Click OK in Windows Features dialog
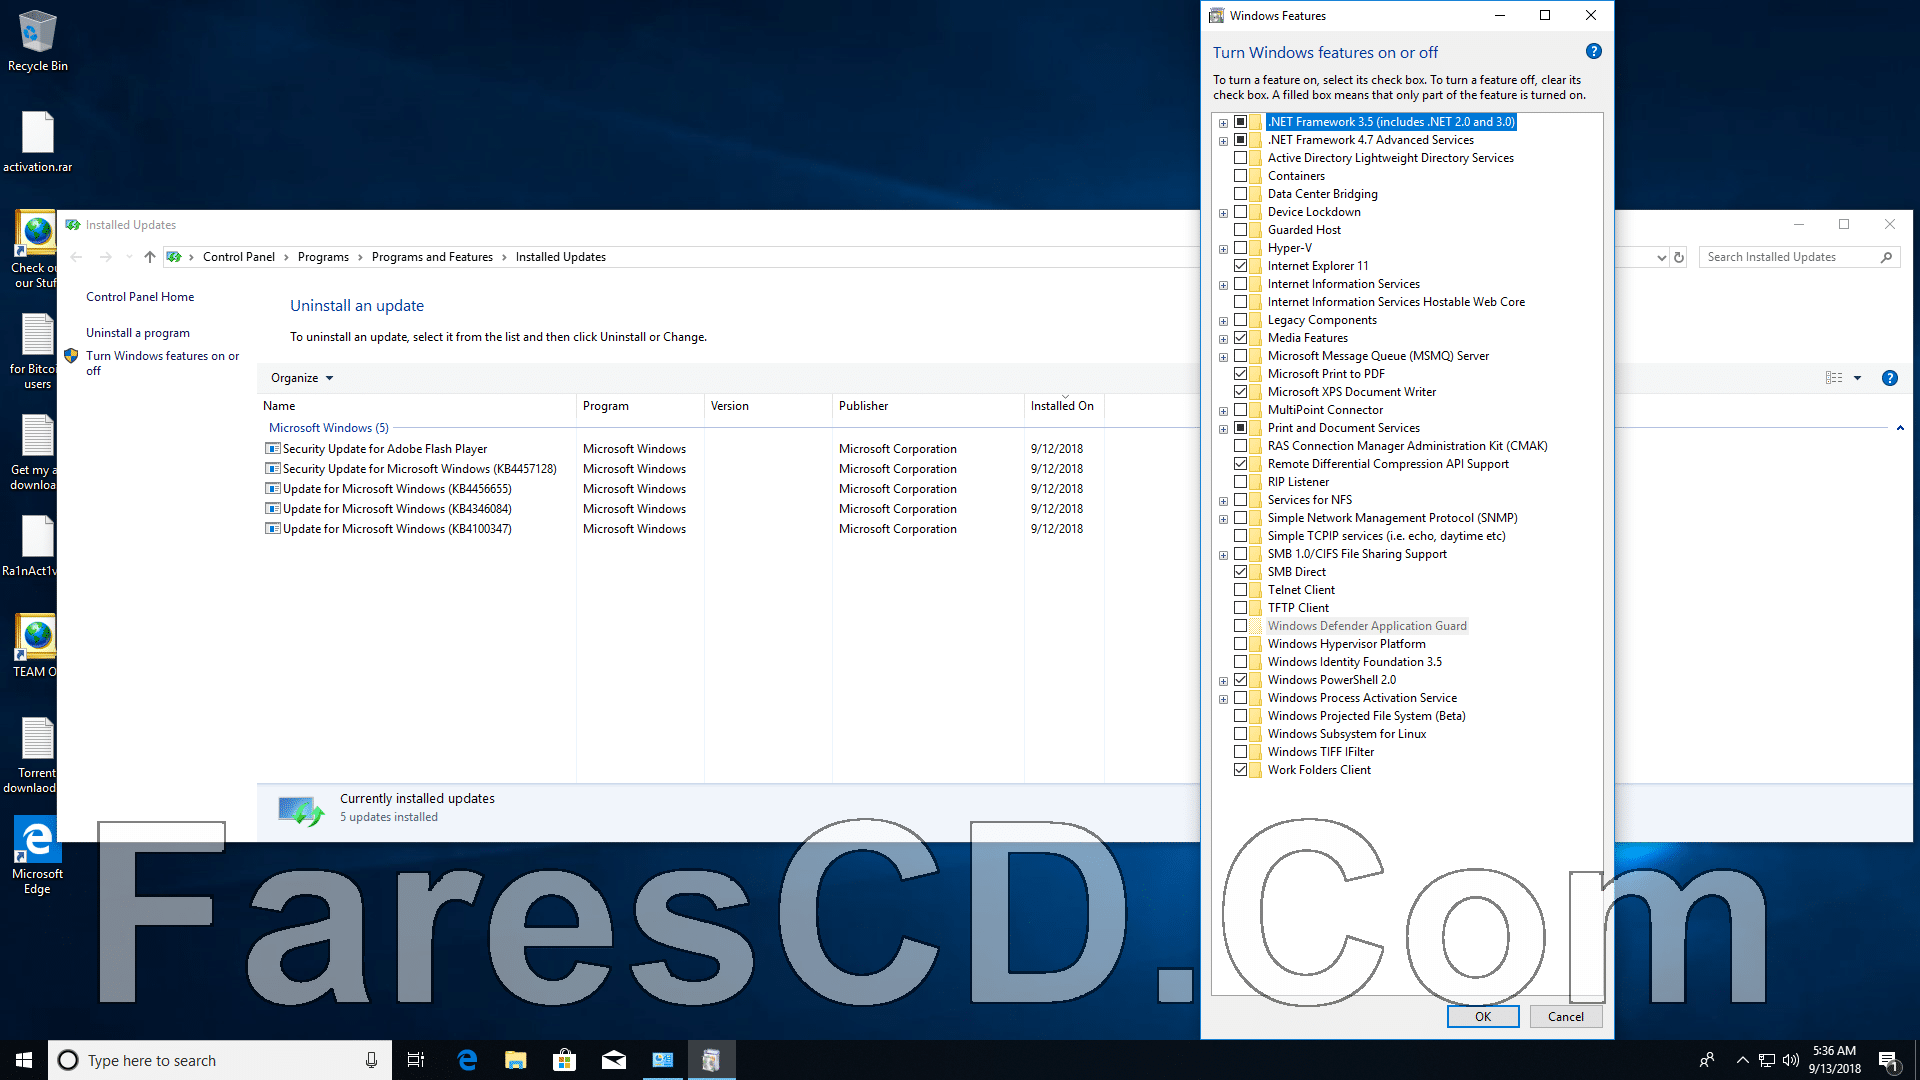 [x=1483, y=1016]
